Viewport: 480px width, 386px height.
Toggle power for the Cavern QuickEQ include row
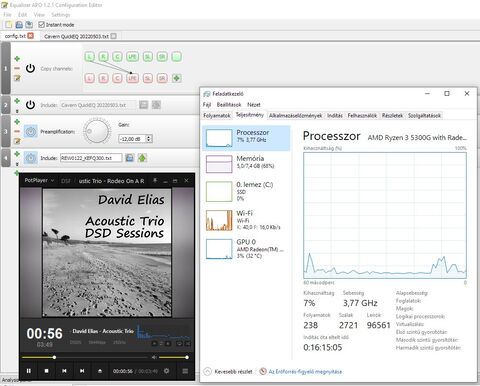coord(30,105)
